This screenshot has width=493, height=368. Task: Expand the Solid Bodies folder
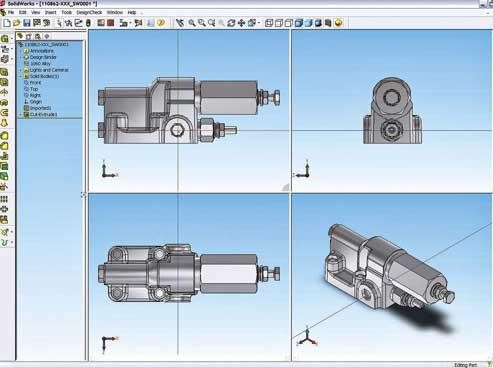click(x=21, y=76)
